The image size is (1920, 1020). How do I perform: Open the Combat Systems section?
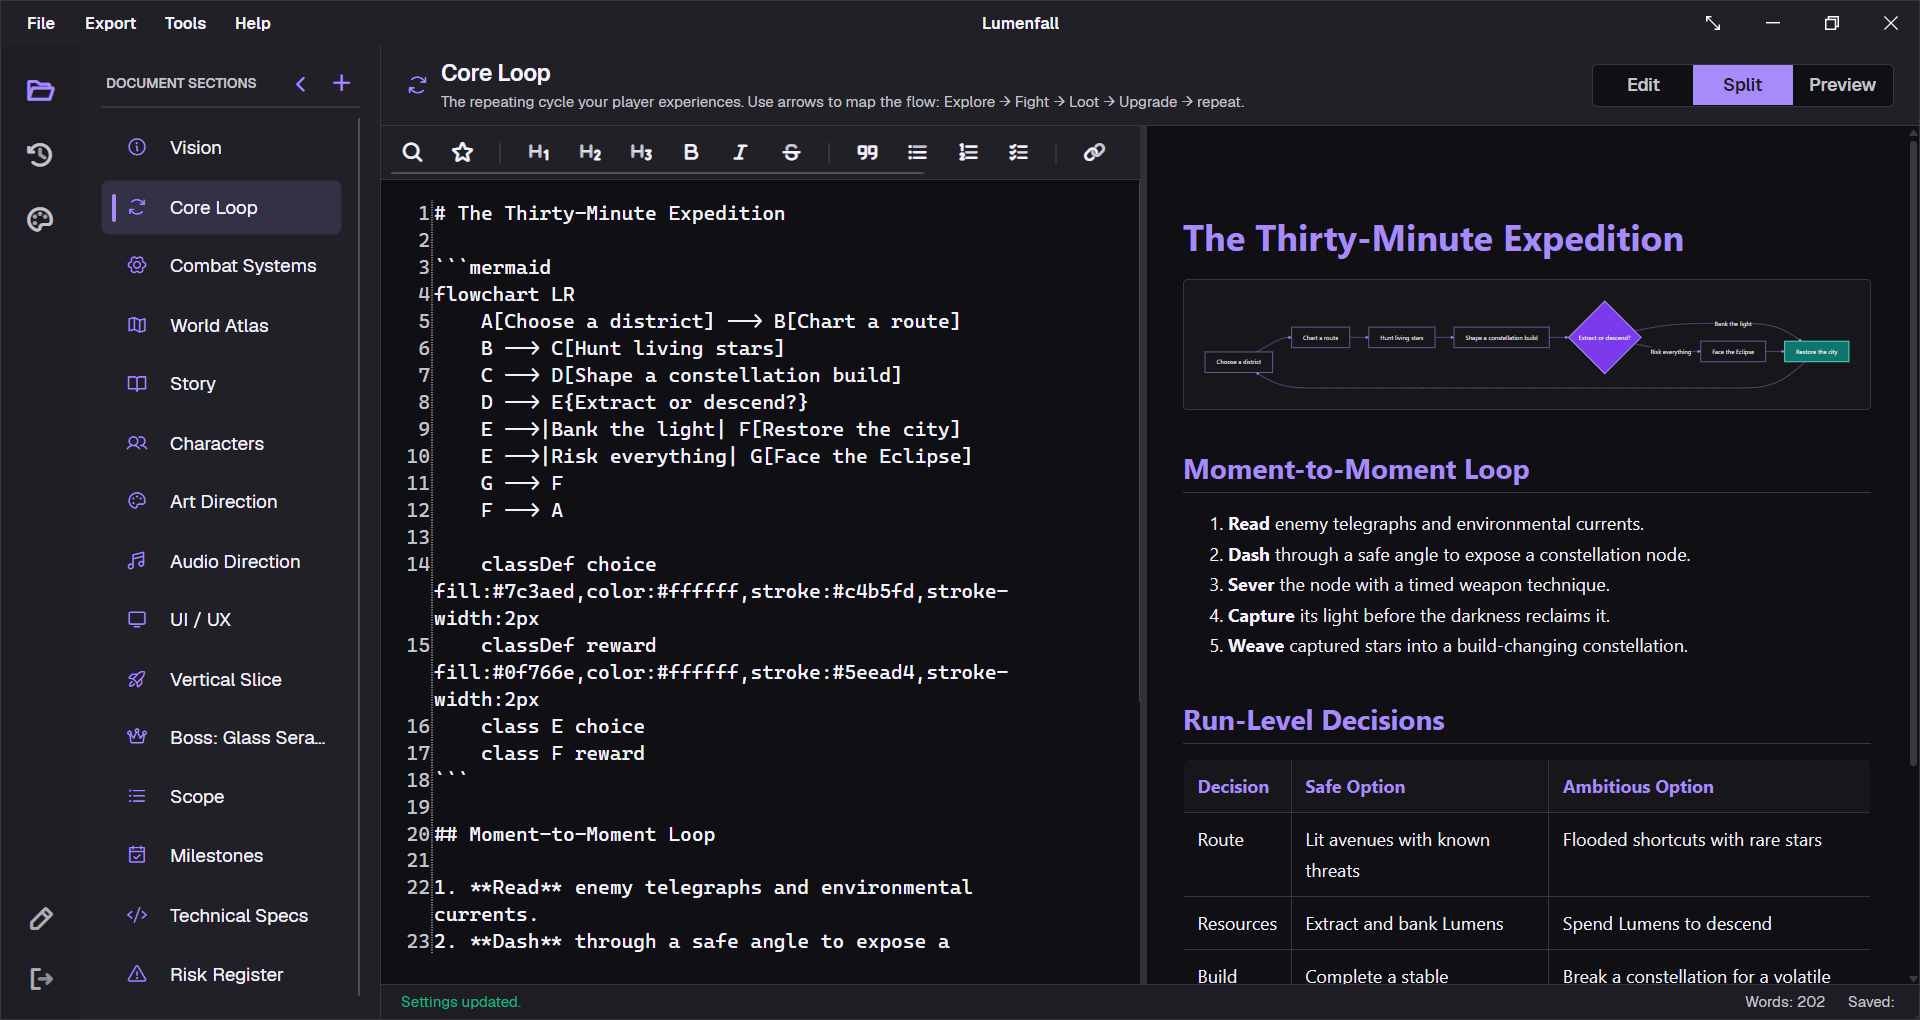point(221,266)
